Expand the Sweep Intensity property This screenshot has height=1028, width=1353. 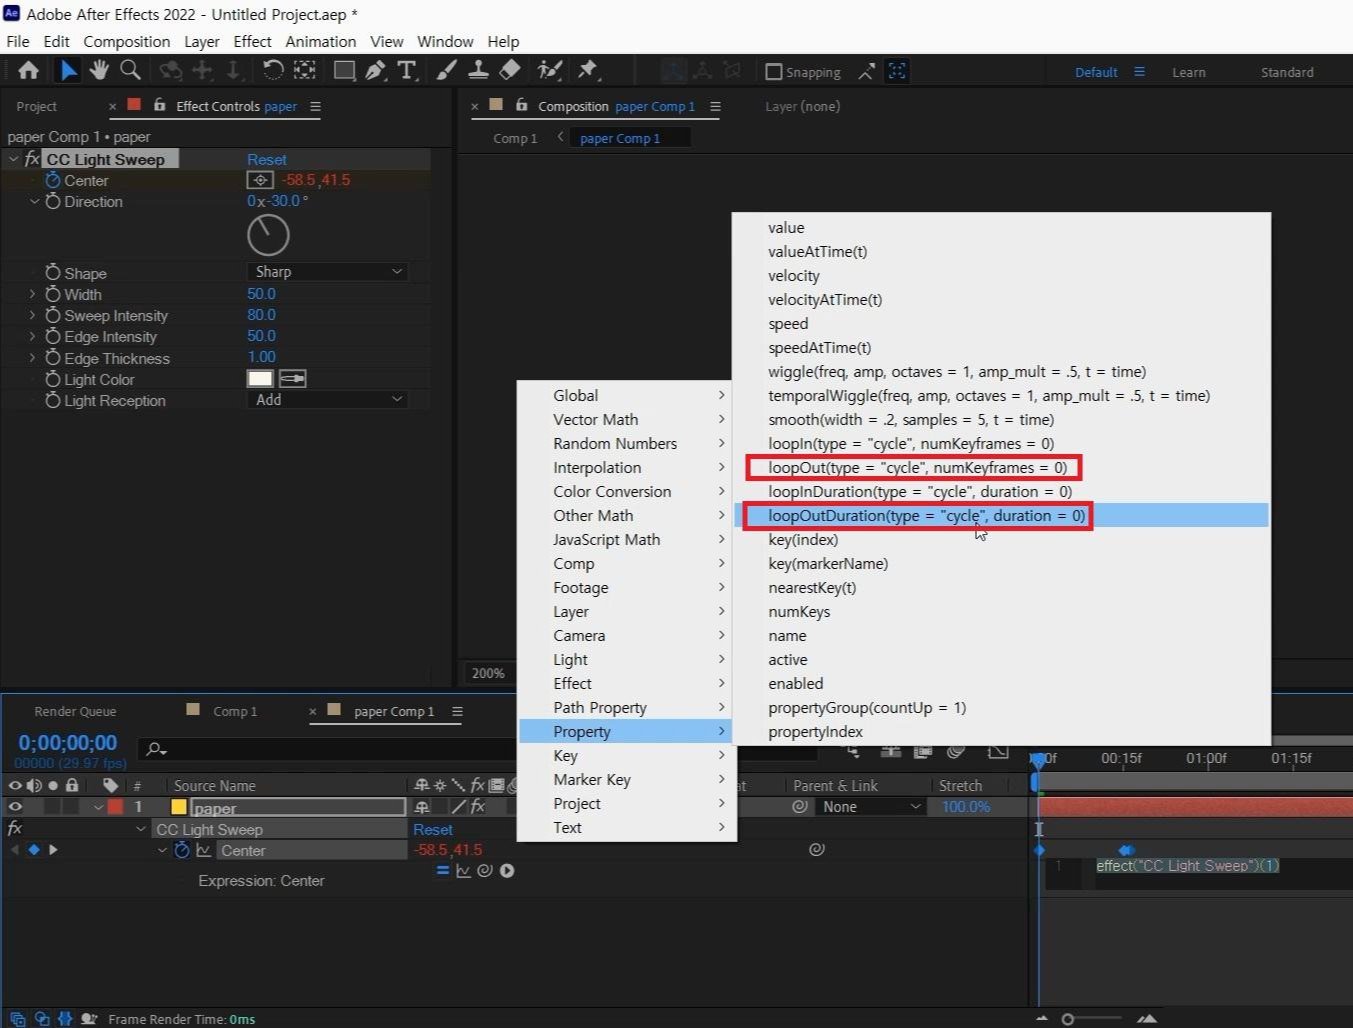coord(33,315)
